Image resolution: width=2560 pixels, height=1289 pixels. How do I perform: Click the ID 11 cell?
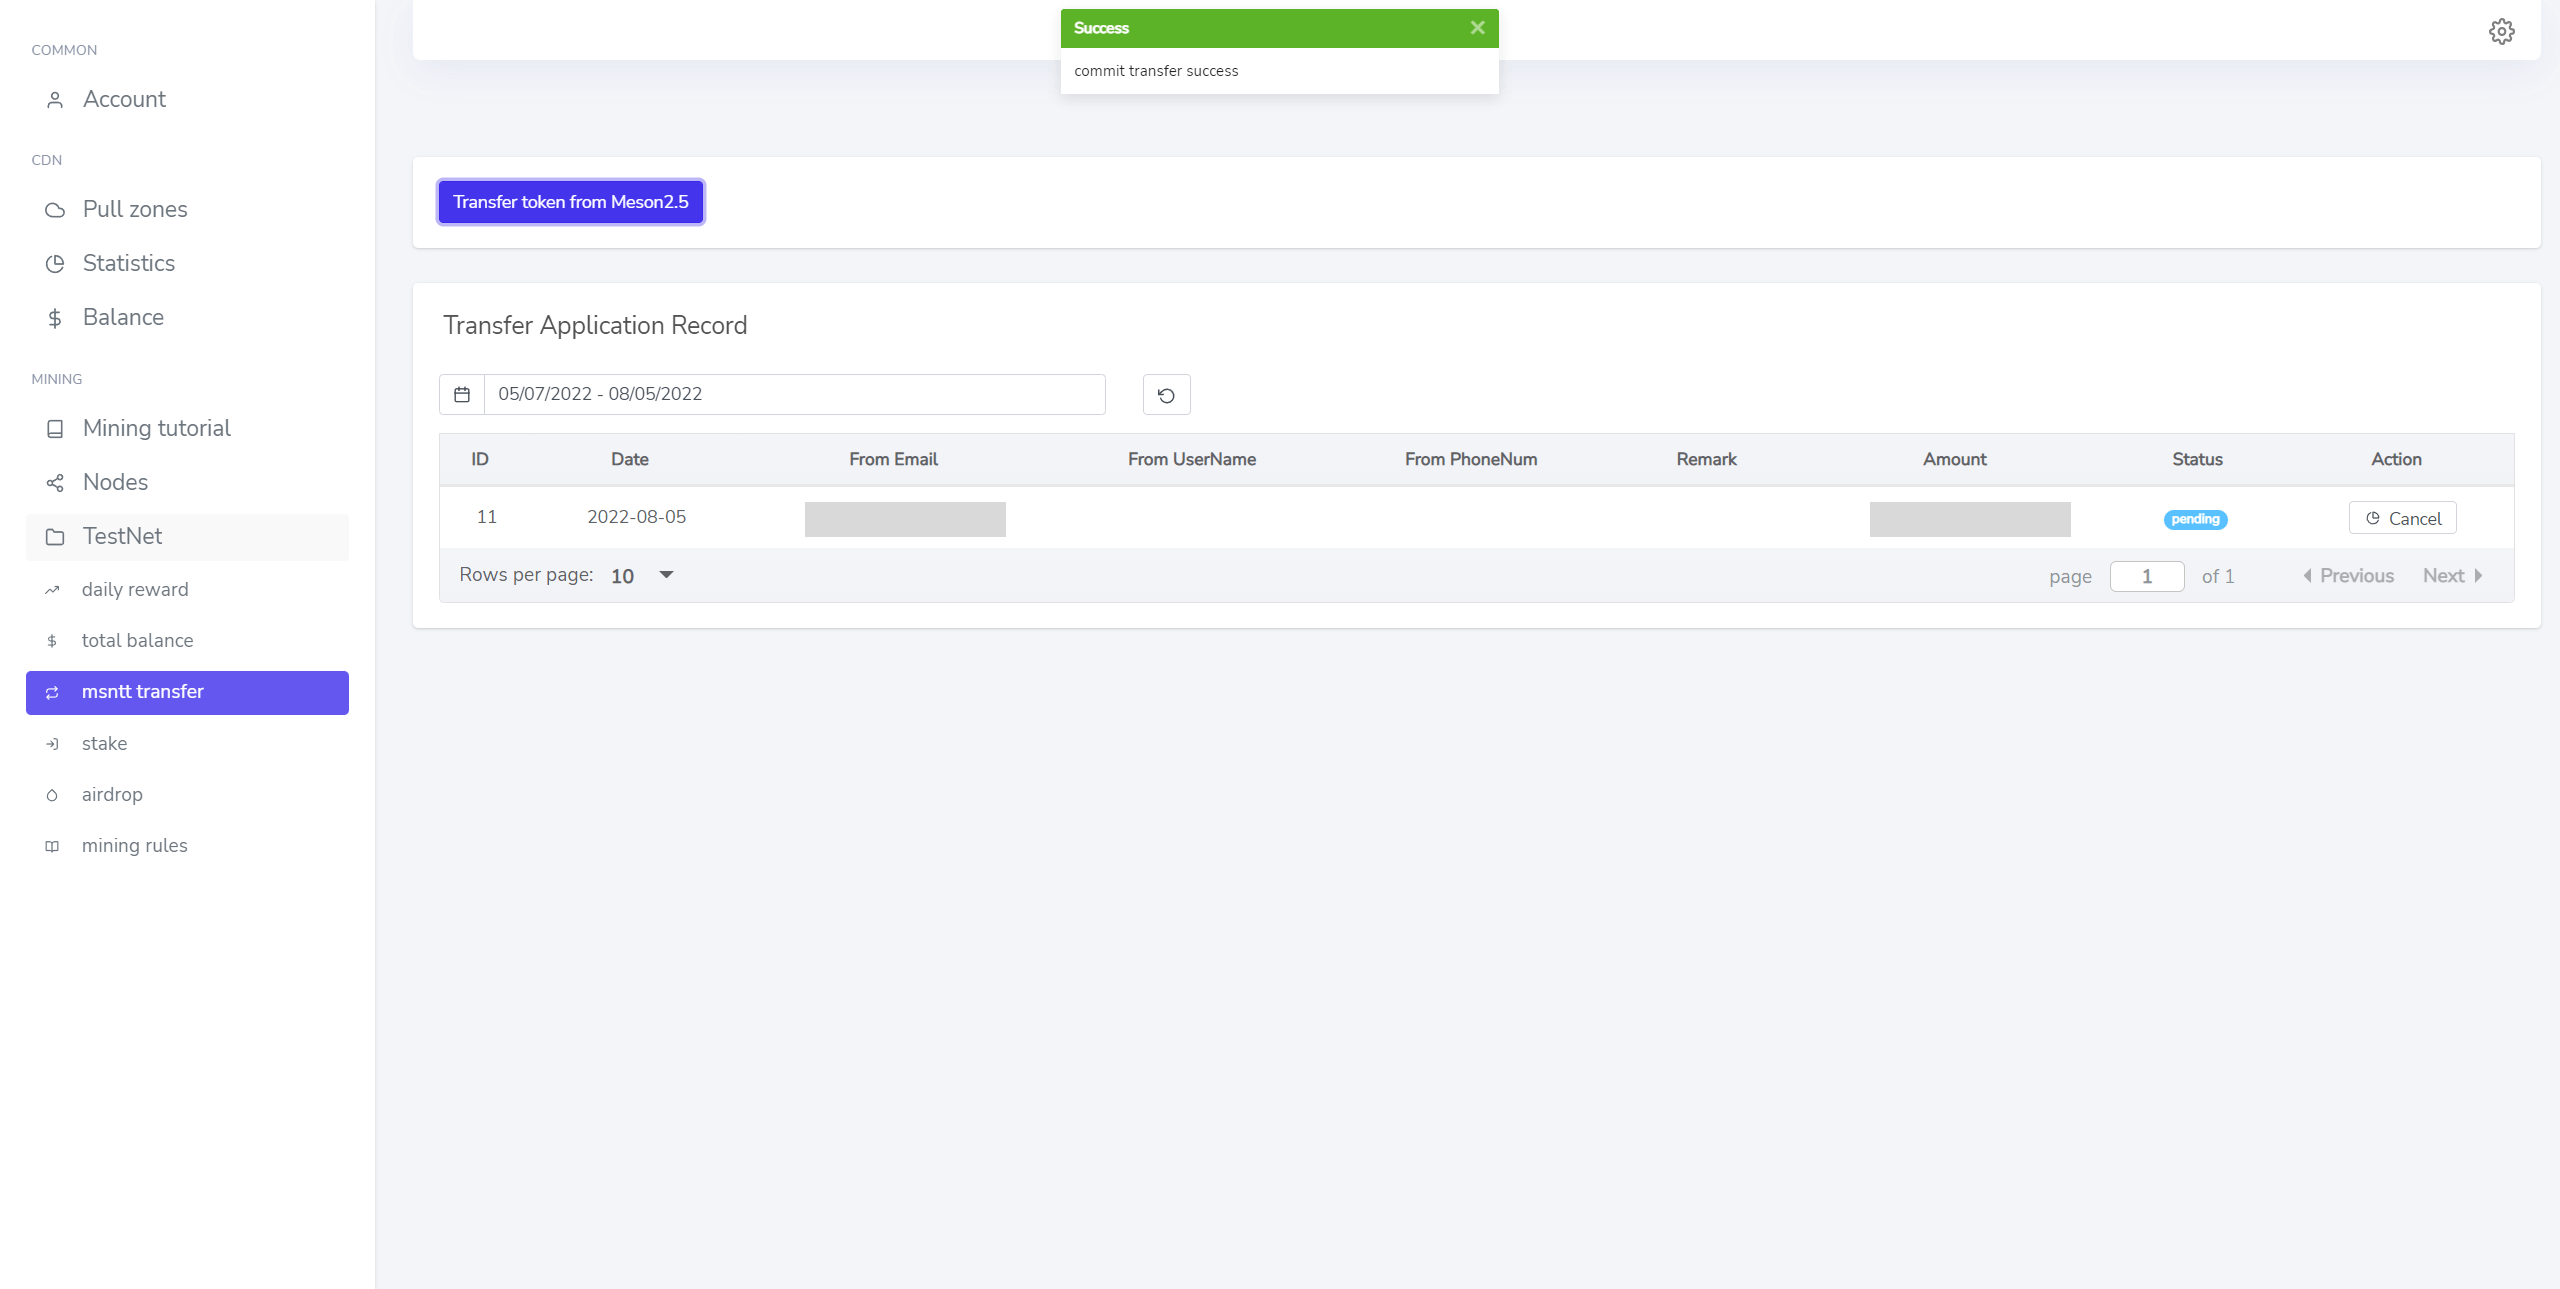[487, 517]
